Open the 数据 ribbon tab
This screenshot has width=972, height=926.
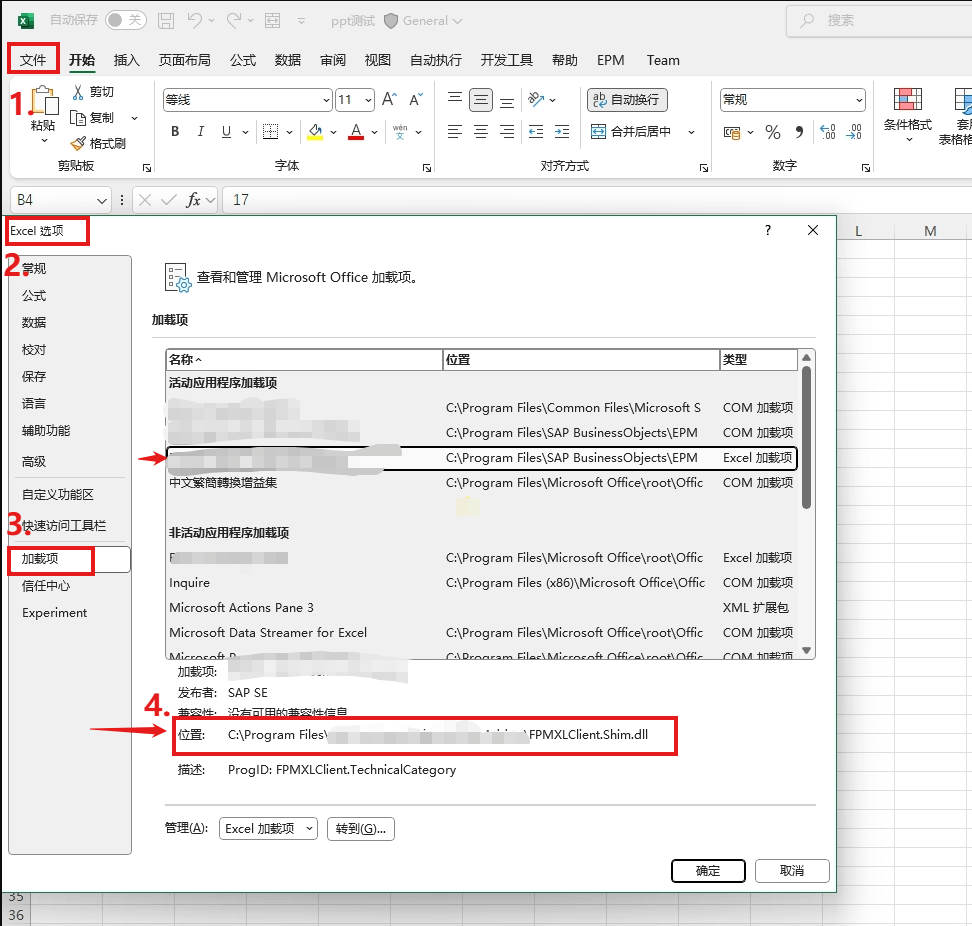(x=288, y=60)
